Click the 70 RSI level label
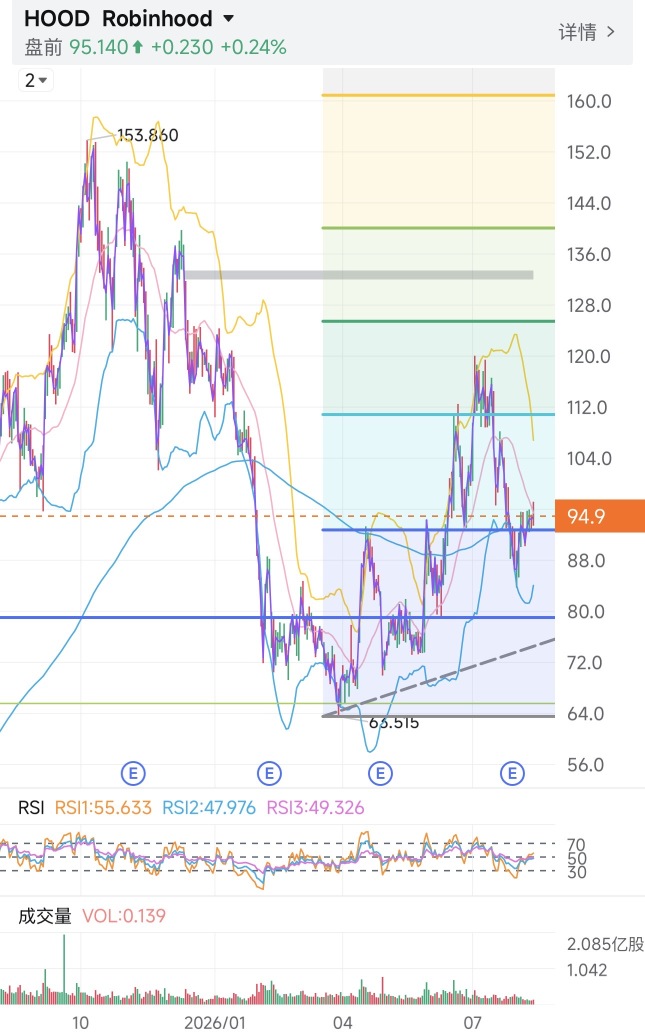 tap(576, 844)
